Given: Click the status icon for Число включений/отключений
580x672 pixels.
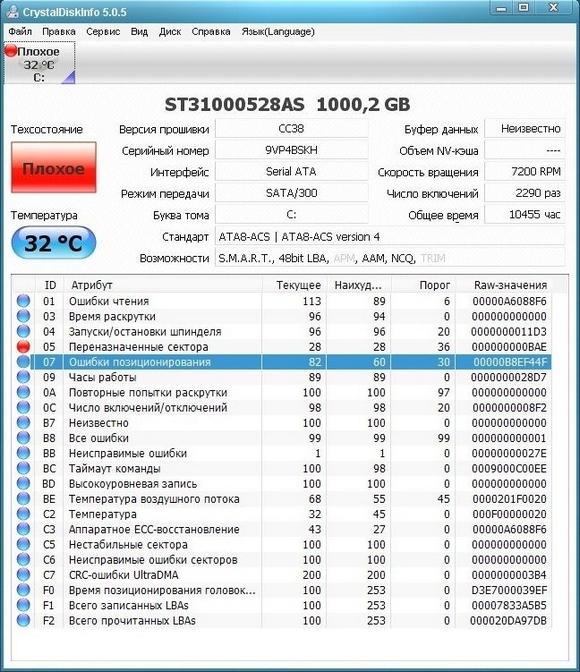Looking at the screenshot, I should [x=23, y=408].
